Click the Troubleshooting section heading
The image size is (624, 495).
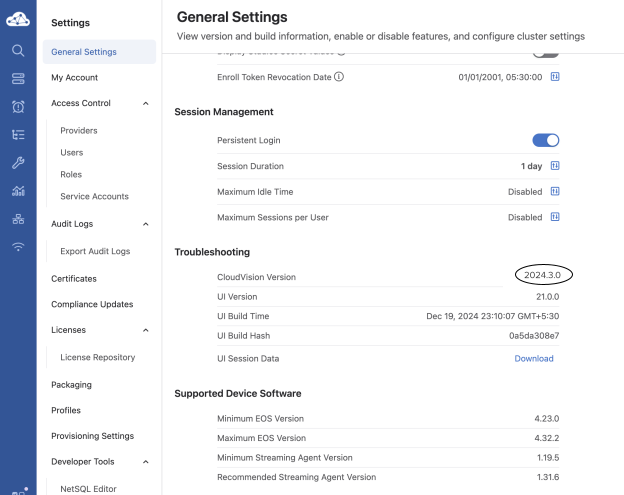[212, 252]
